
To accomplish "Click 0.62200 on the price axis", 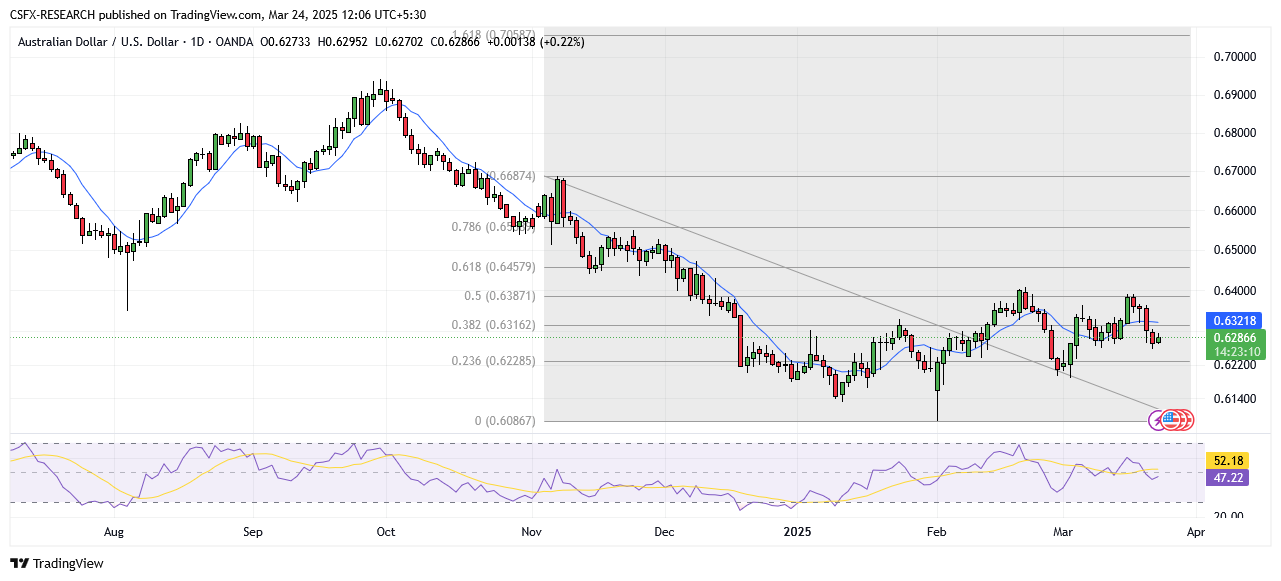I will click(1234, 365).
